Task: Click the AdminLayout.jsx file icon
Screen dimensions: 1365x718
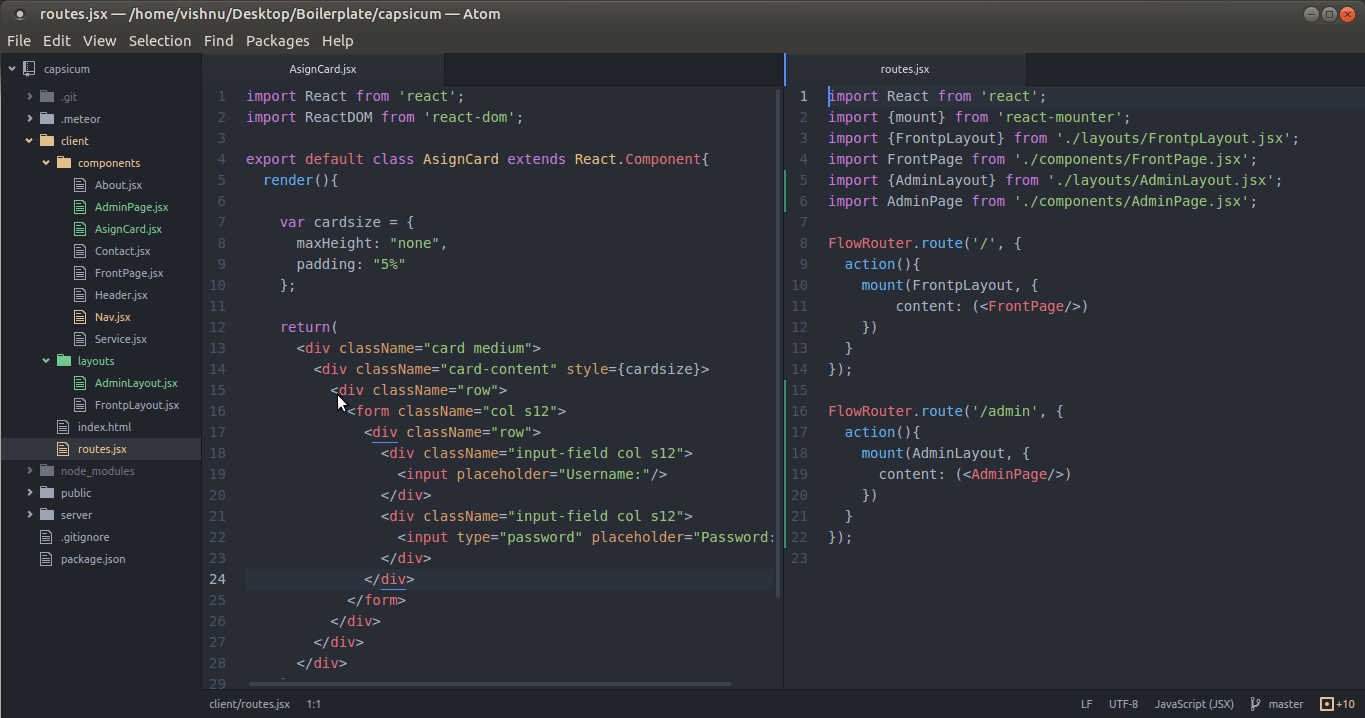Action: click(x=81, y=383)
